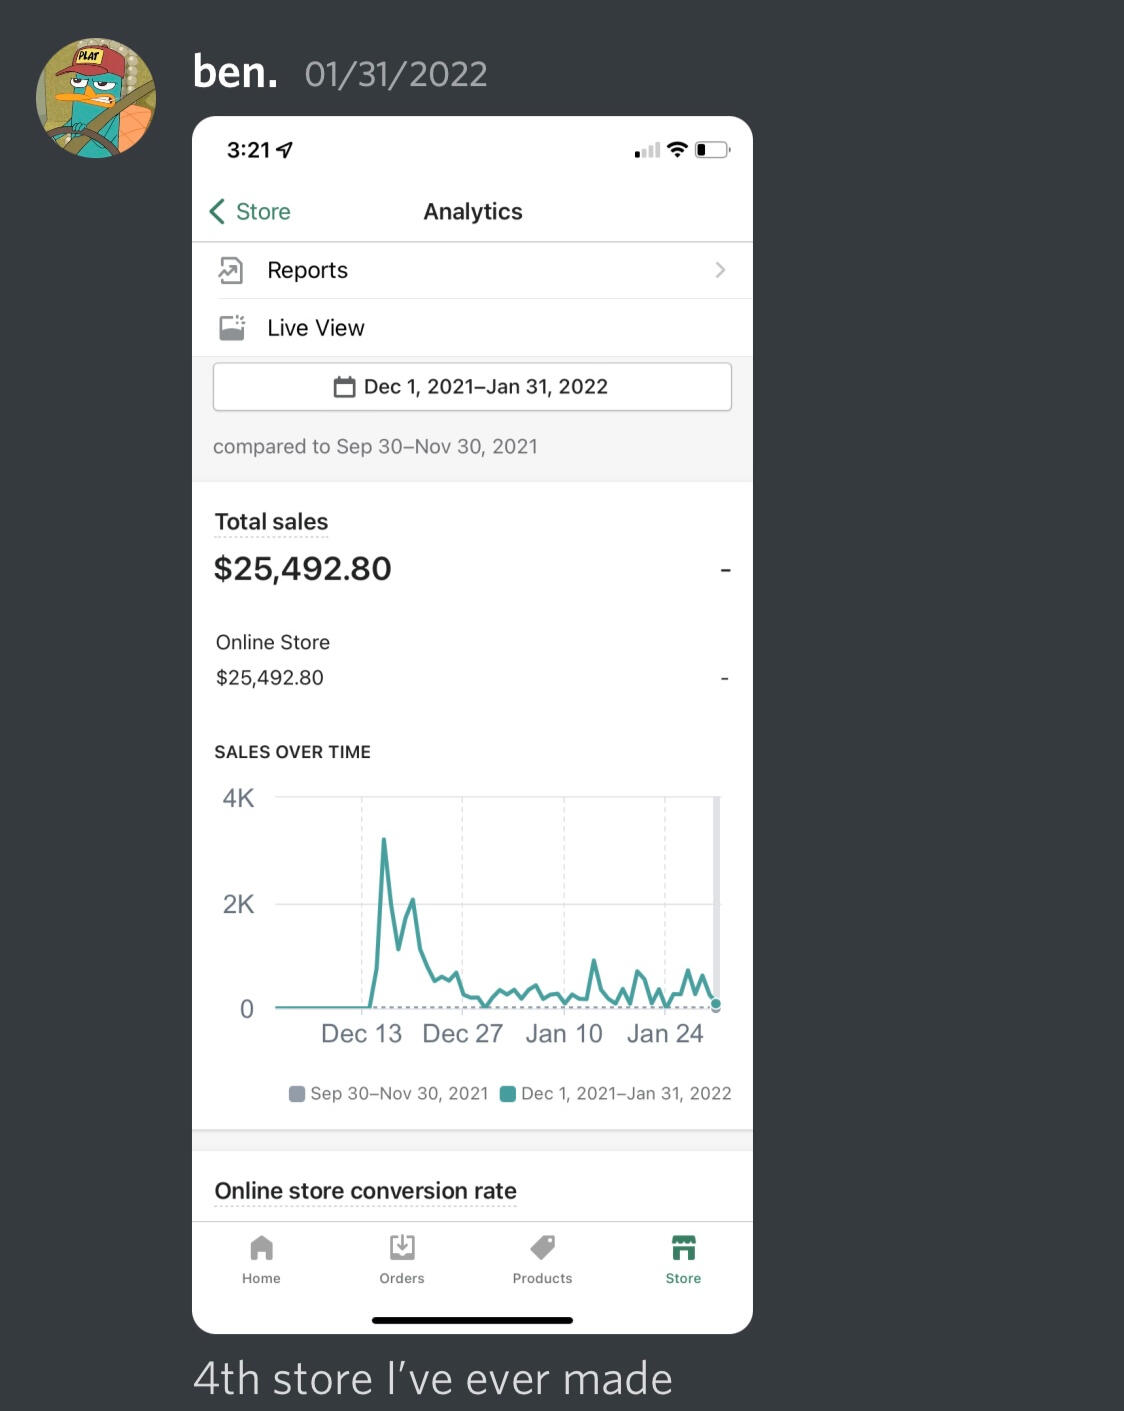
Task: Tap the Online store conversion rate heading
Action: click(365, 1191)
